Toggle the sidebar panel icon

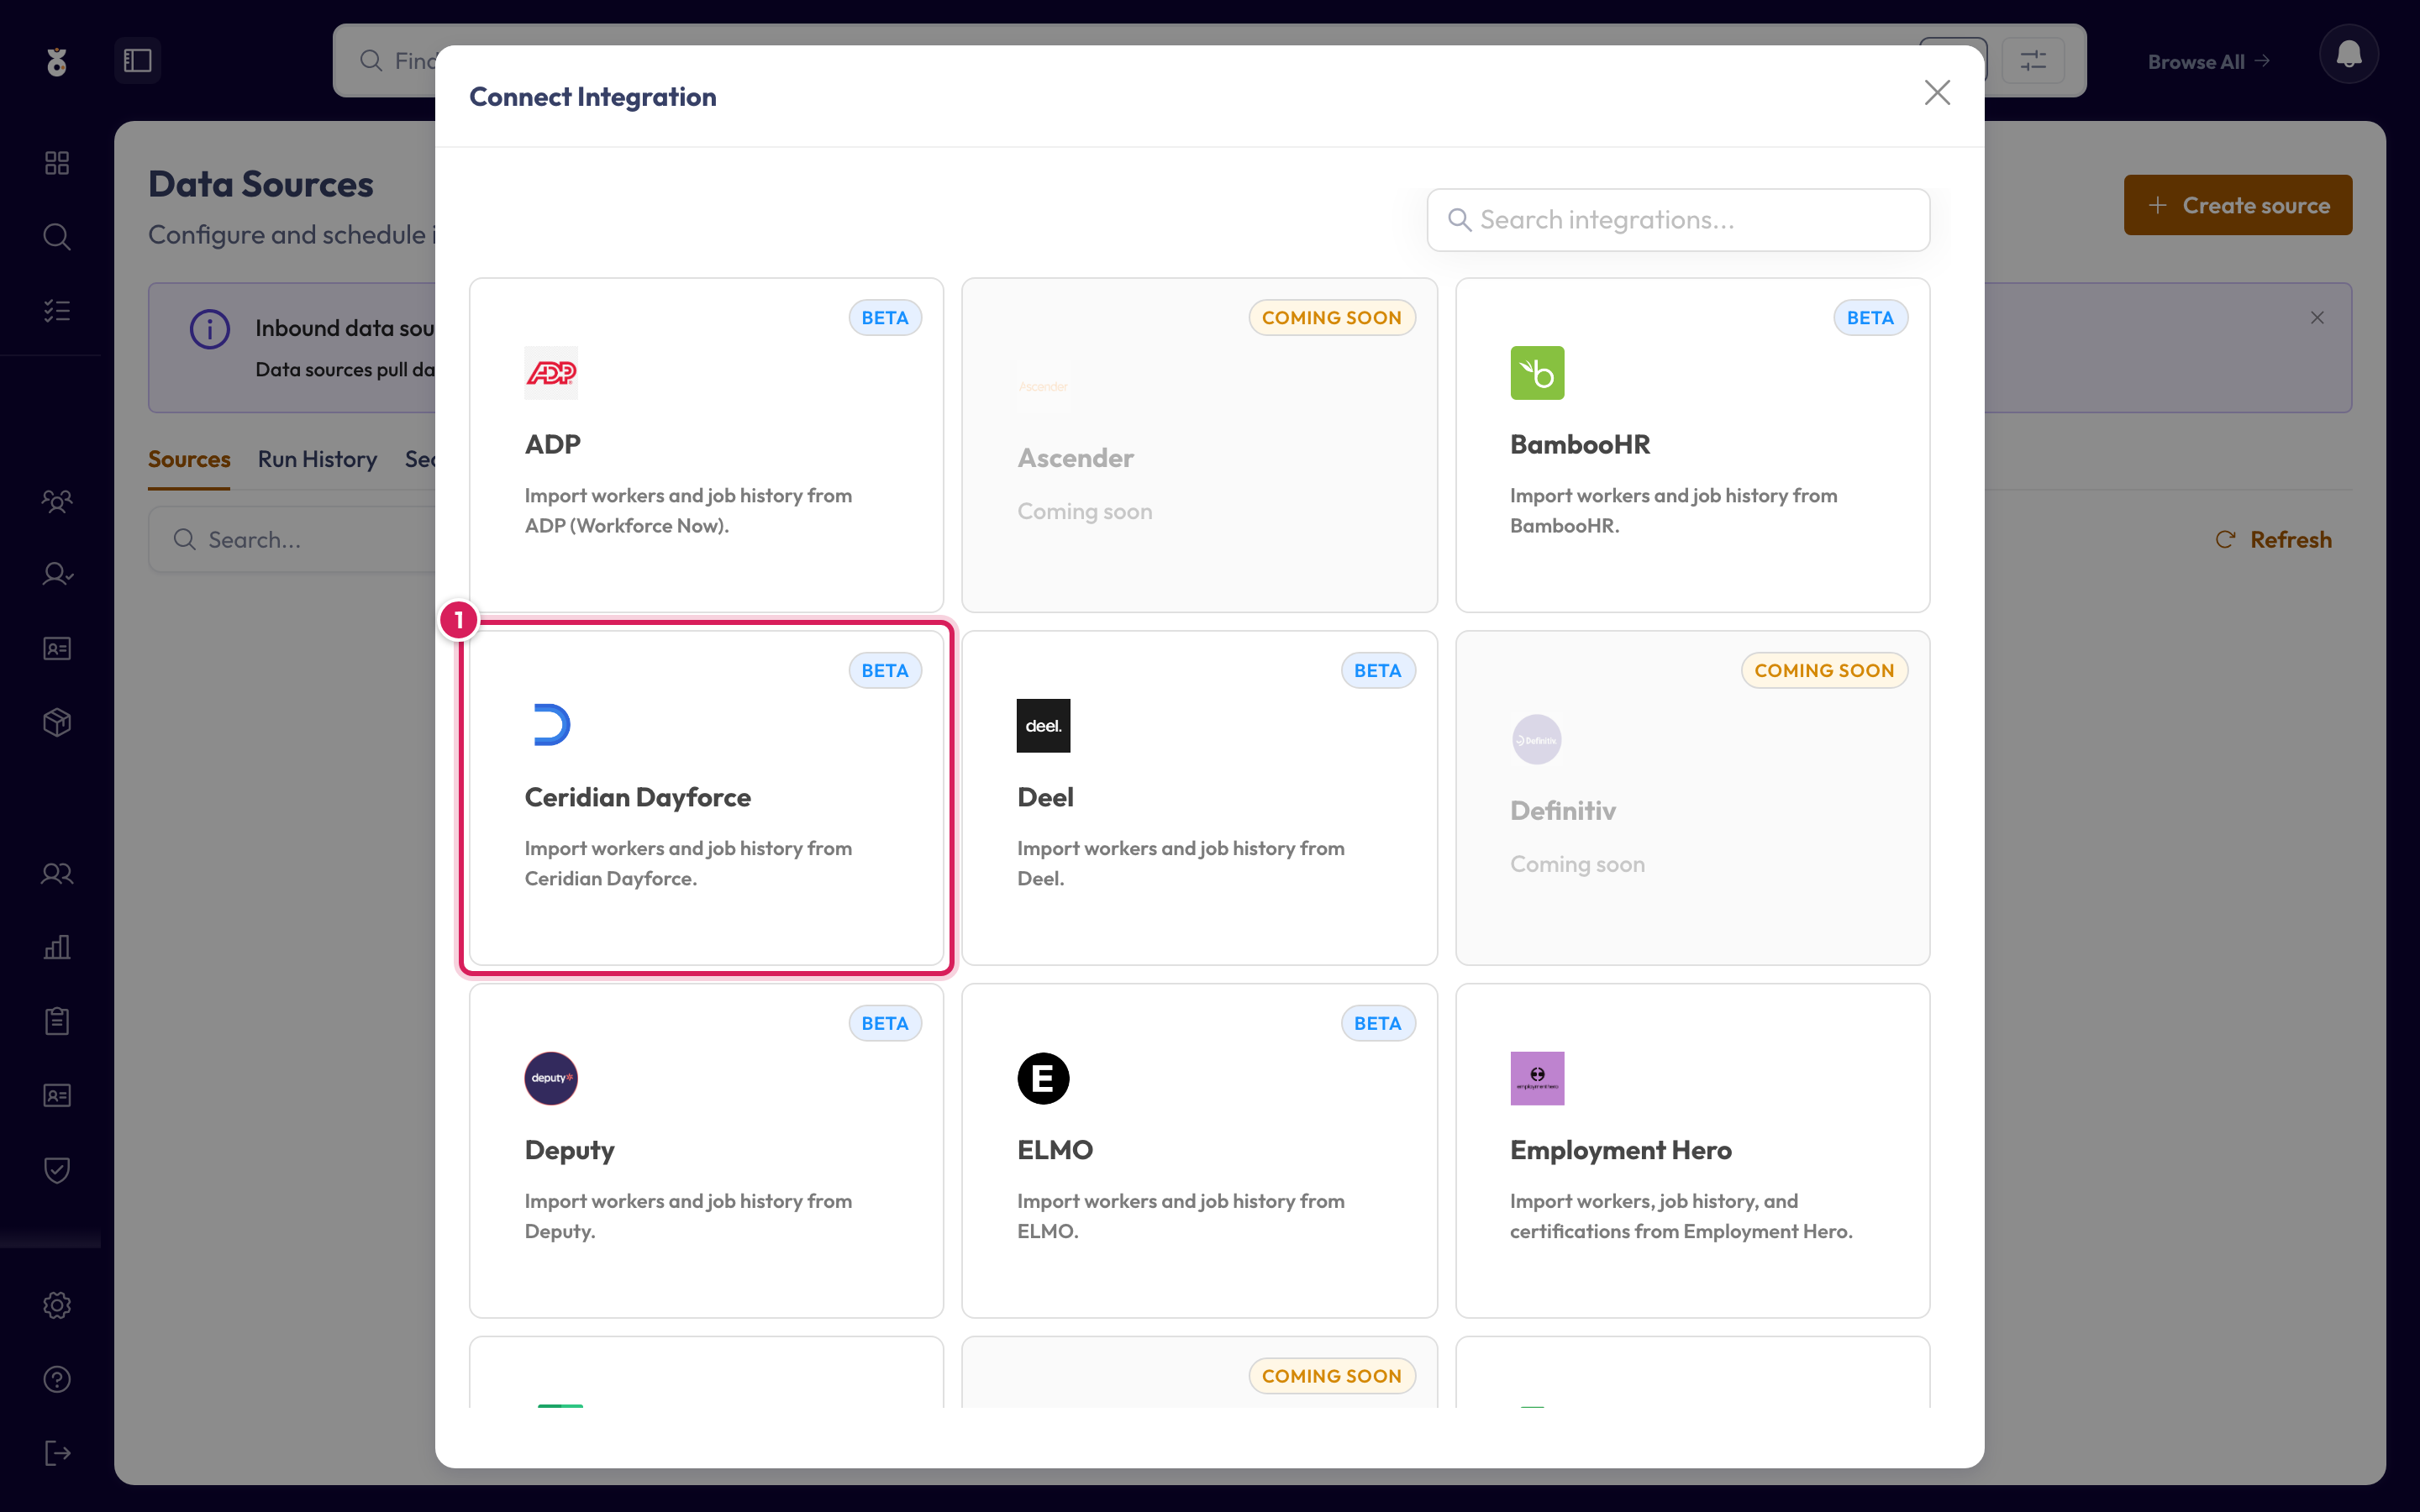(138, 61)
